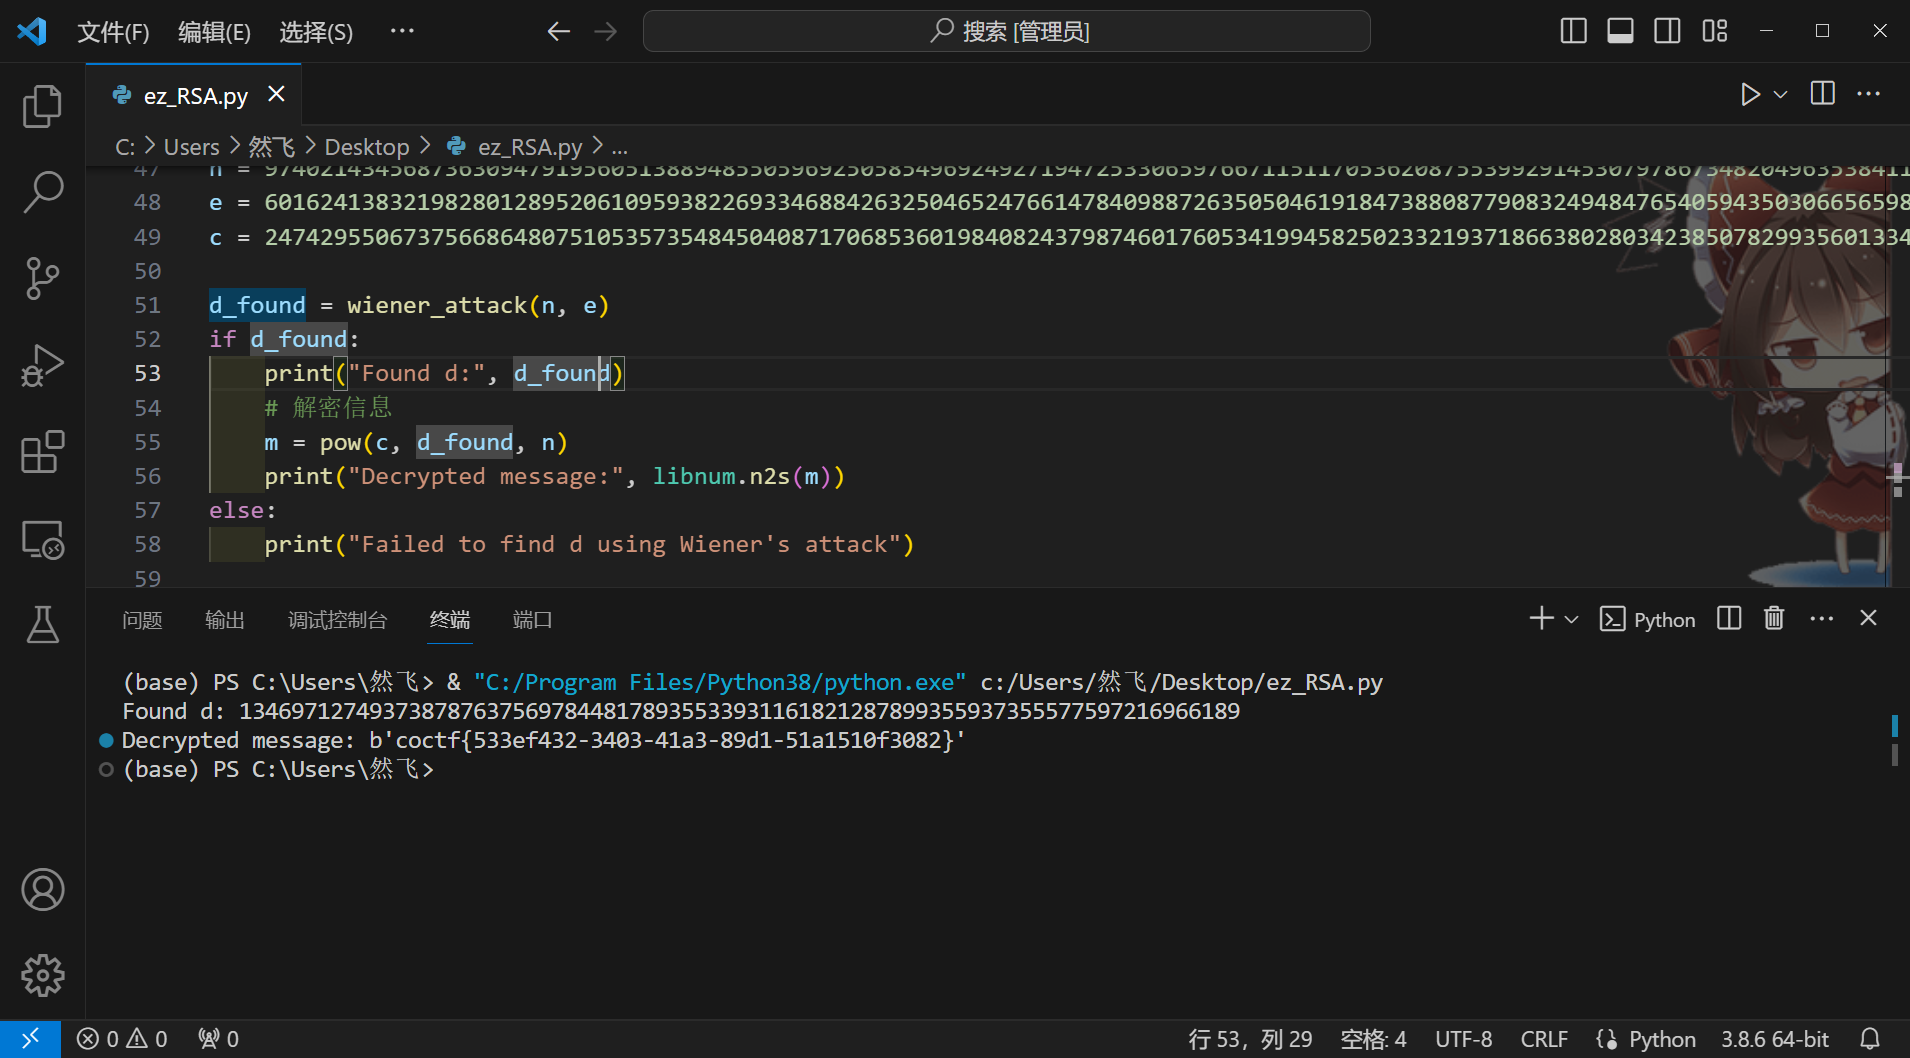Toggle the bottom panel layout icon

pos(1620,31)
